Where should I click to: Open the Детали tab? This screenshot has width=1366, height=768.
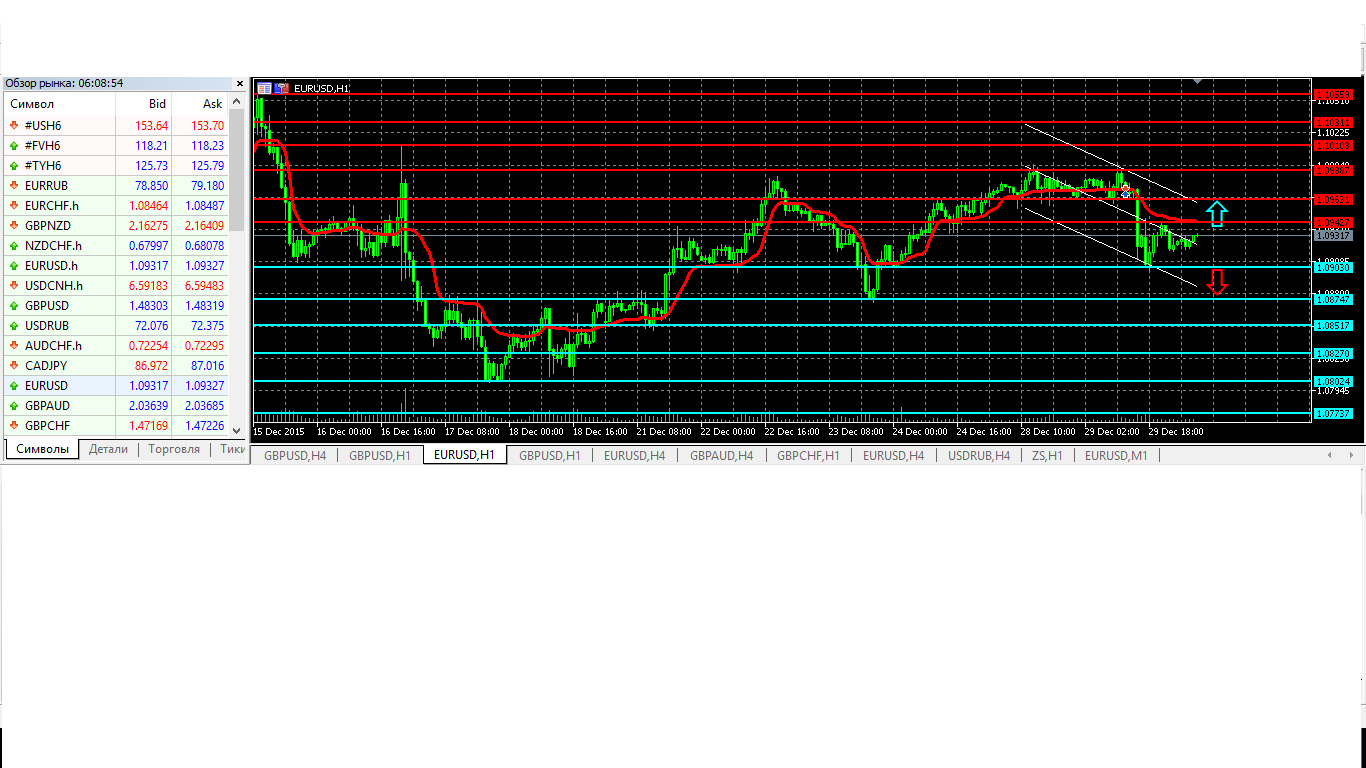tap(108, 450)
